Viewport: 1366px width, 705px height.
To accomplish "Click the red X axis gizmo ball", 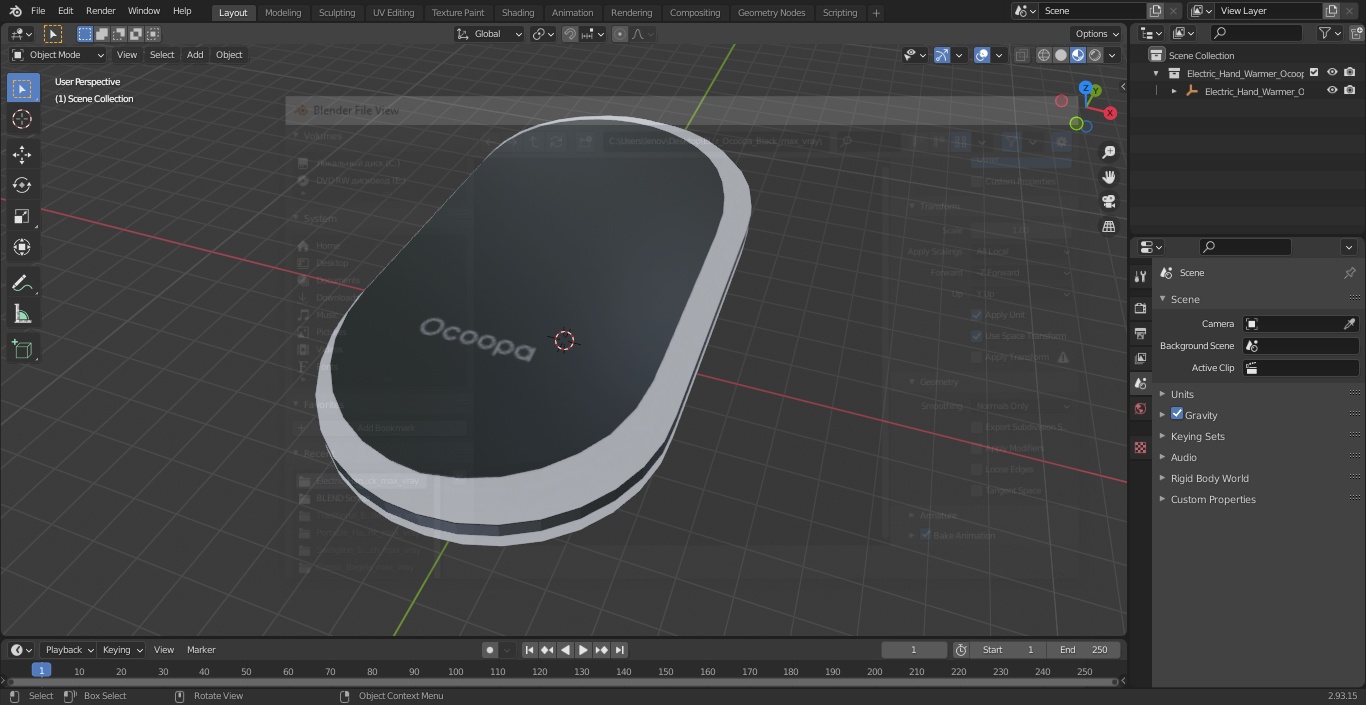I will tap(1109, 113).
